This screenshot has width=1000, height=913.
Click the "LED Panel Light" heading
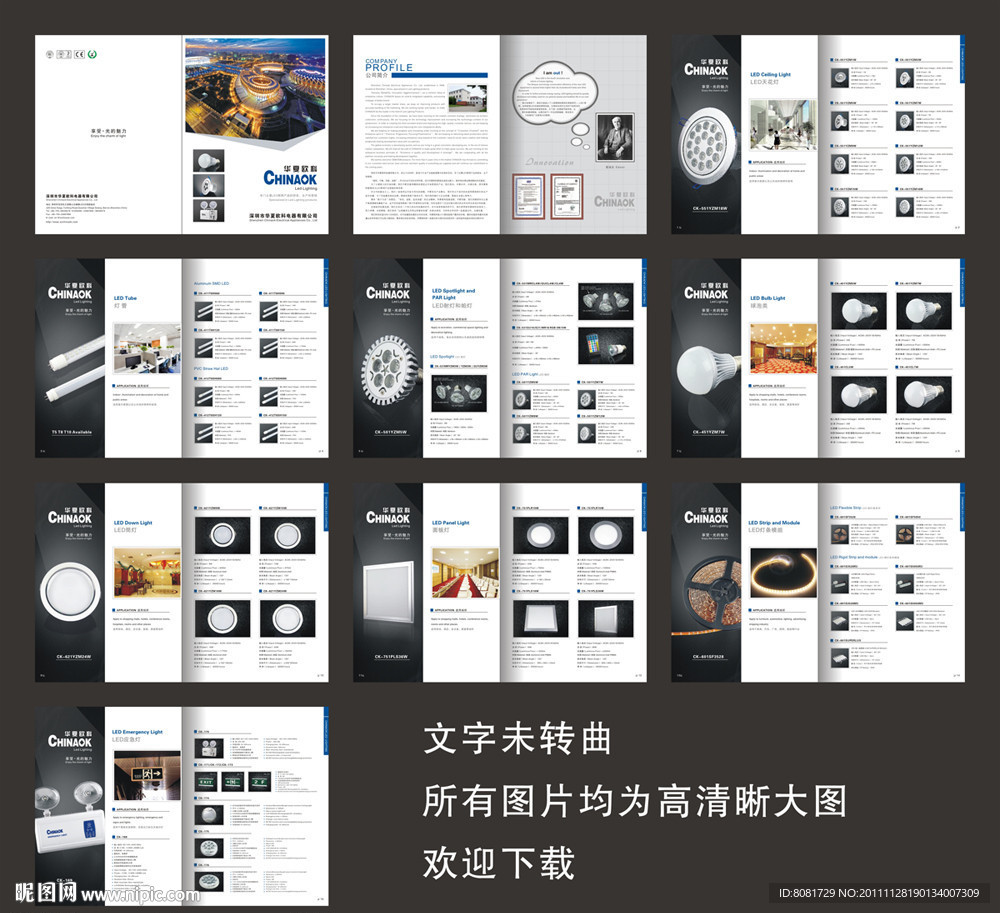click(450, 523)
